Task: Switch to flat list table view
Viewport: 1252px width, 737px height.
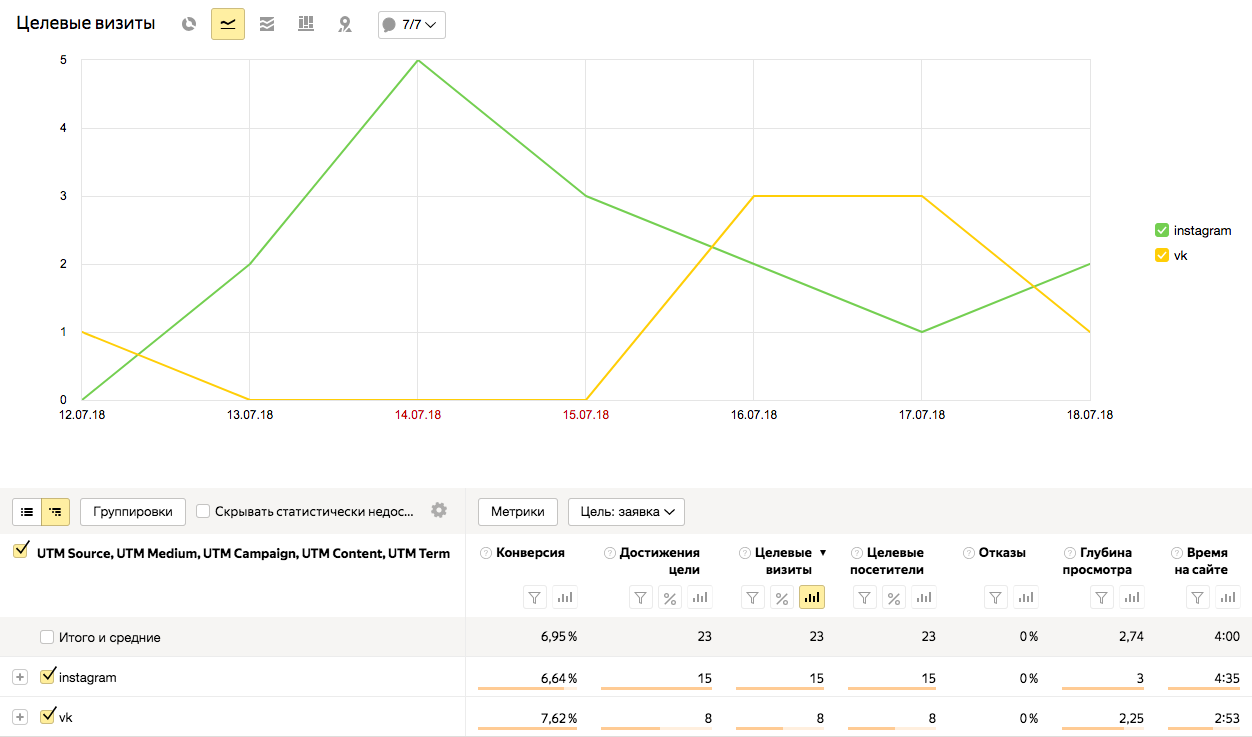Action: tap(27, 511)
